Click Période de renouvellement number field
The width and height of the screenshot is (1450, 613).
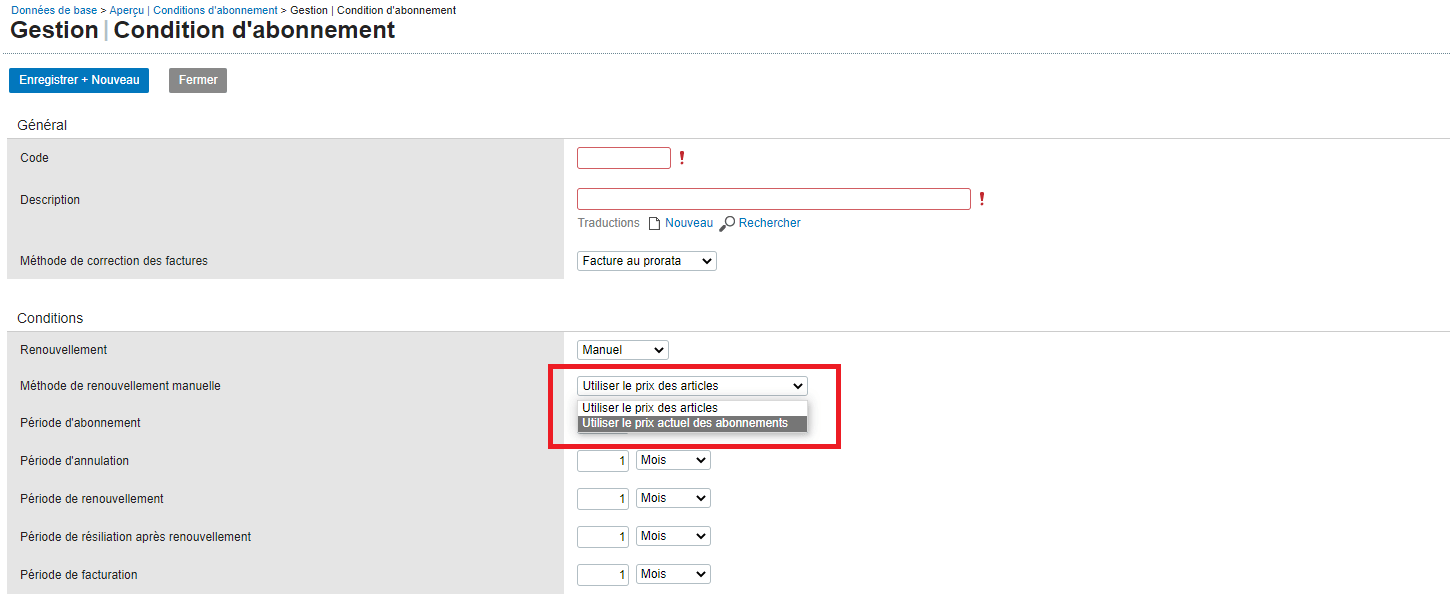[603, 499]
